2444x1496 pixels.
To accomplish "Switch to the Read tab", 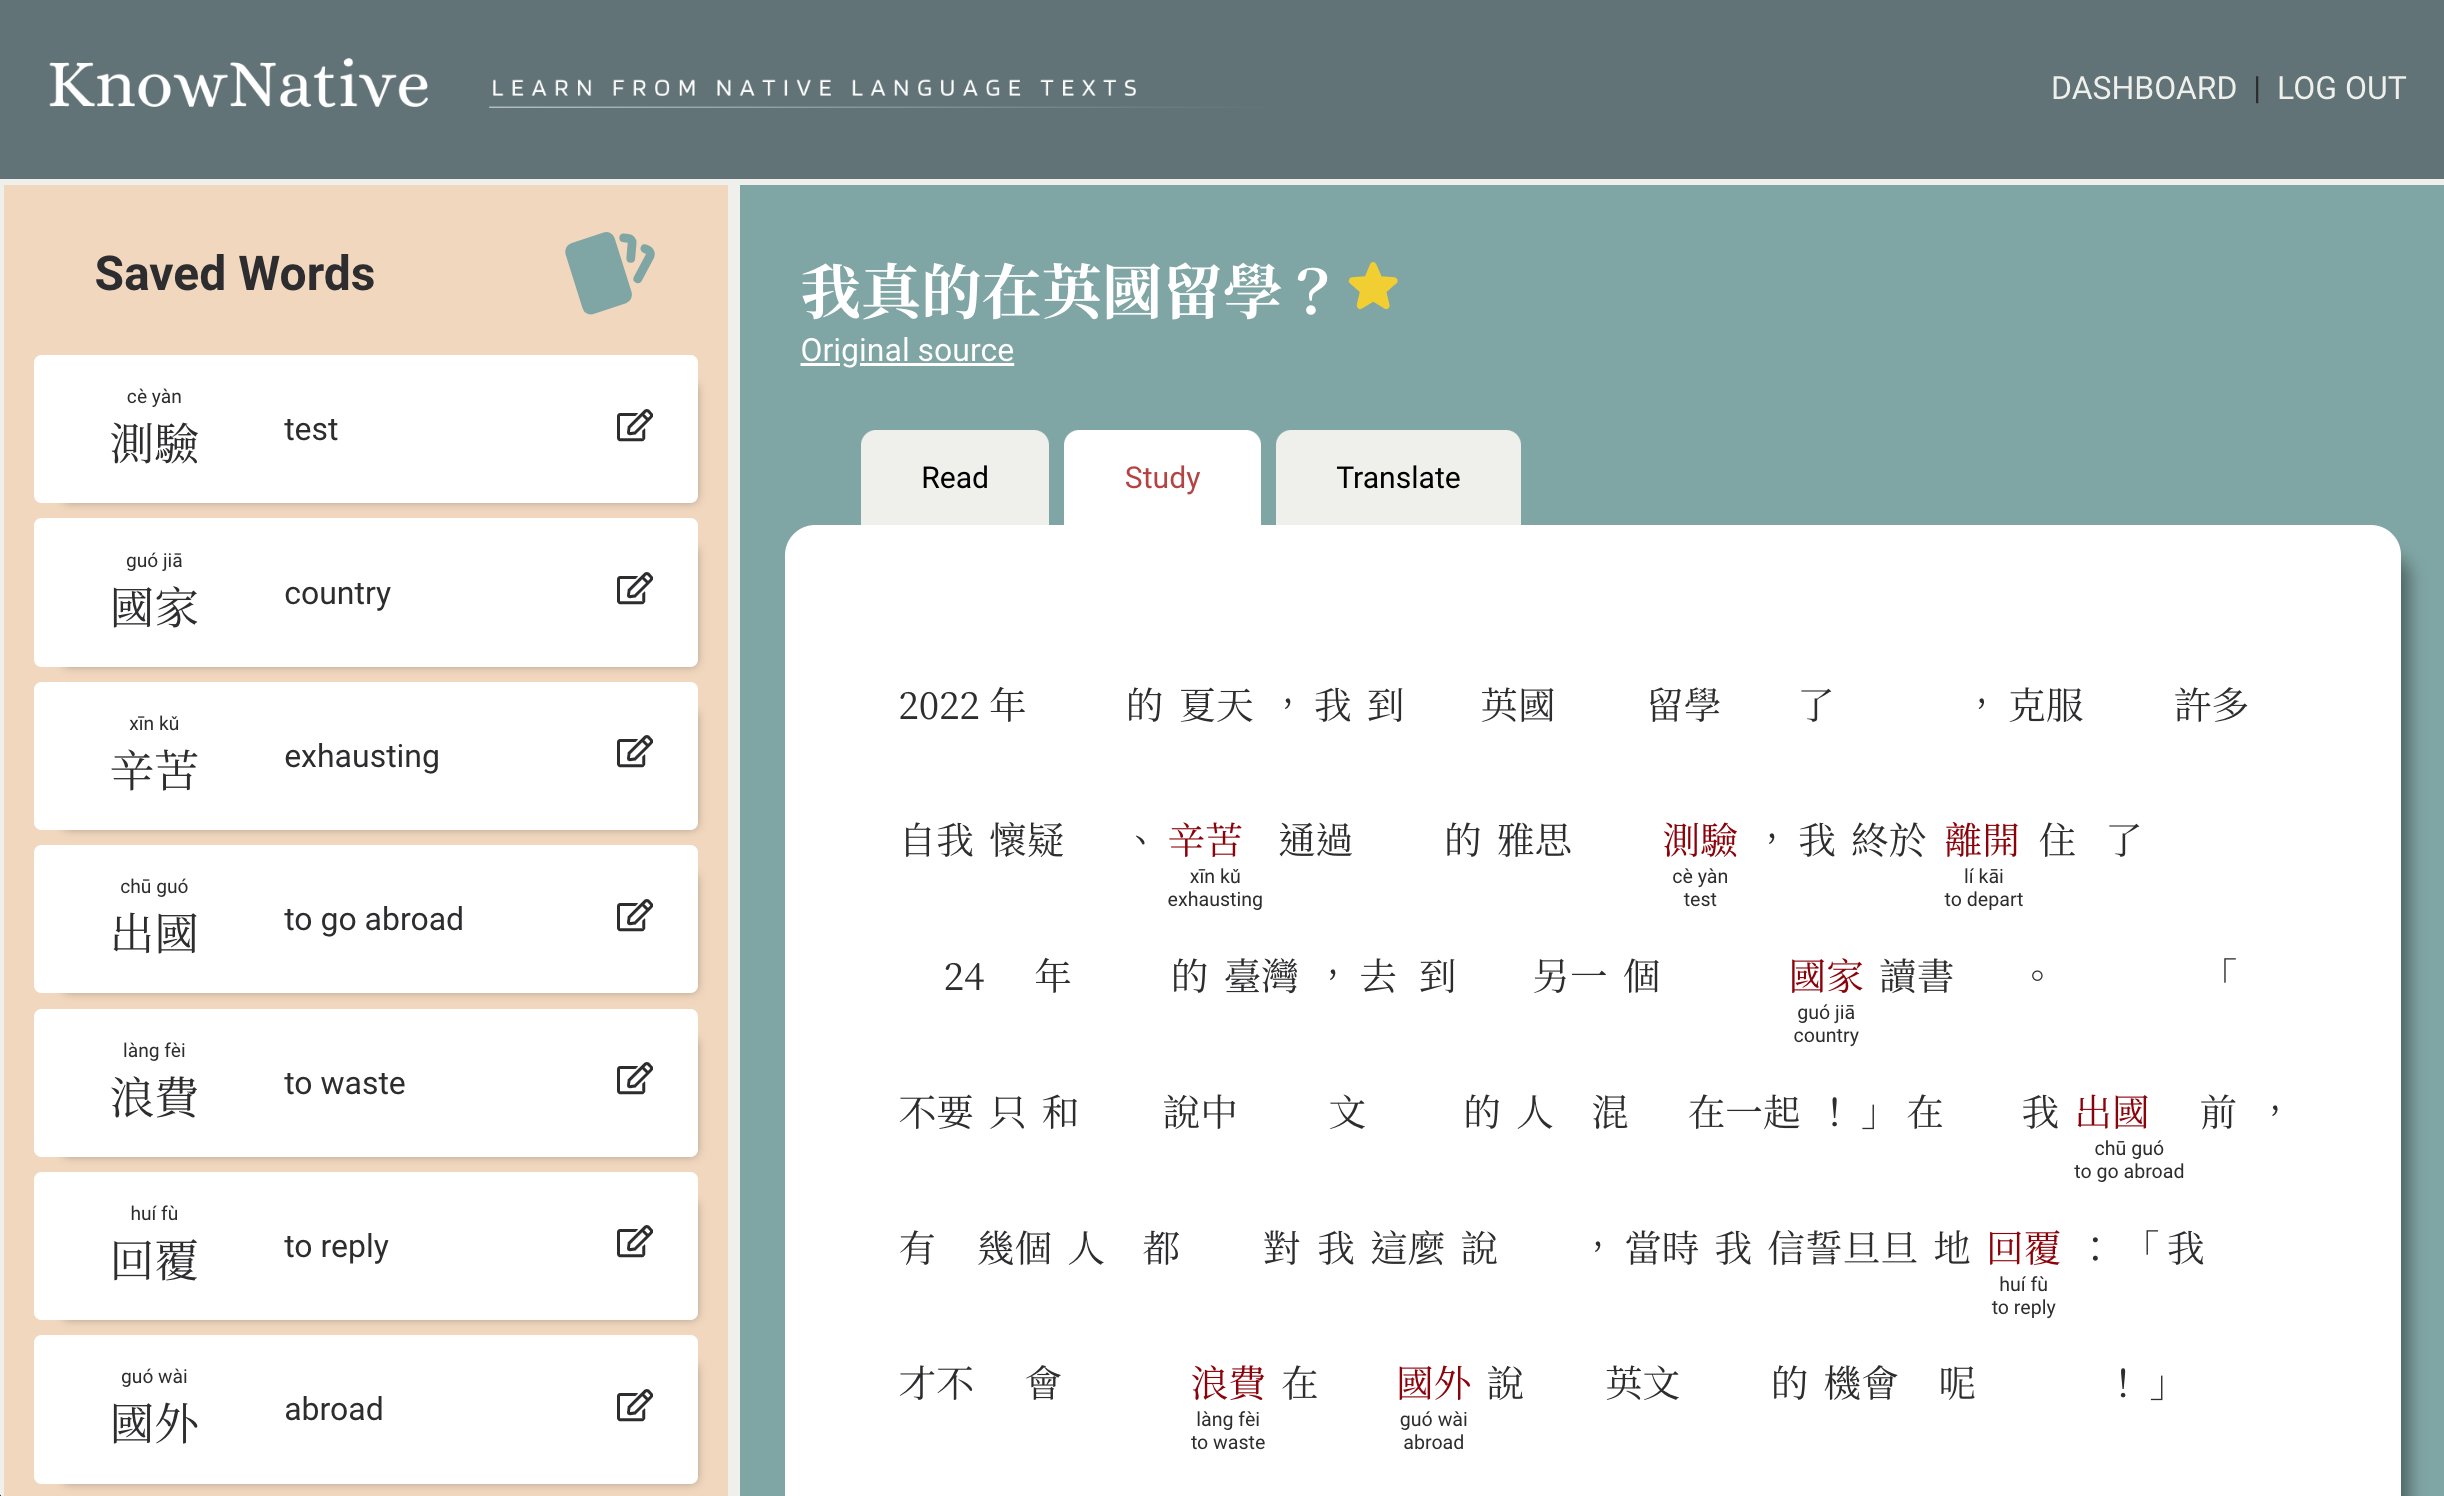I will (x=954, y=478).
